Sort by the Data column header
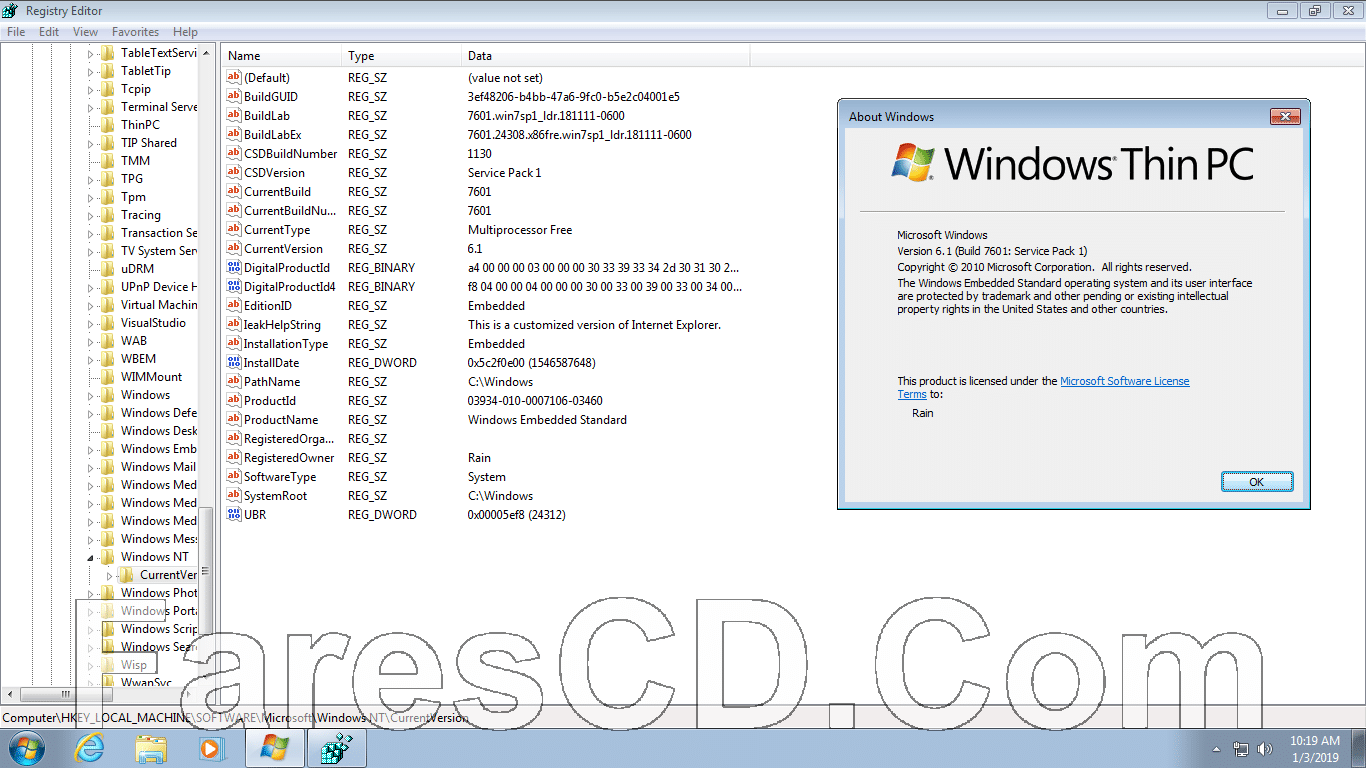The image size is (1366, 768). [x=606, y=56]
